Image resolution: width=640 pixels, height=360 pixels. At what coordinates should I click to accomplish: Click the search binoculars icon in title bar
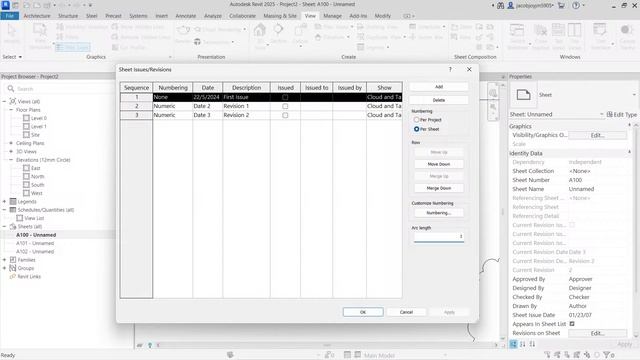500,5
